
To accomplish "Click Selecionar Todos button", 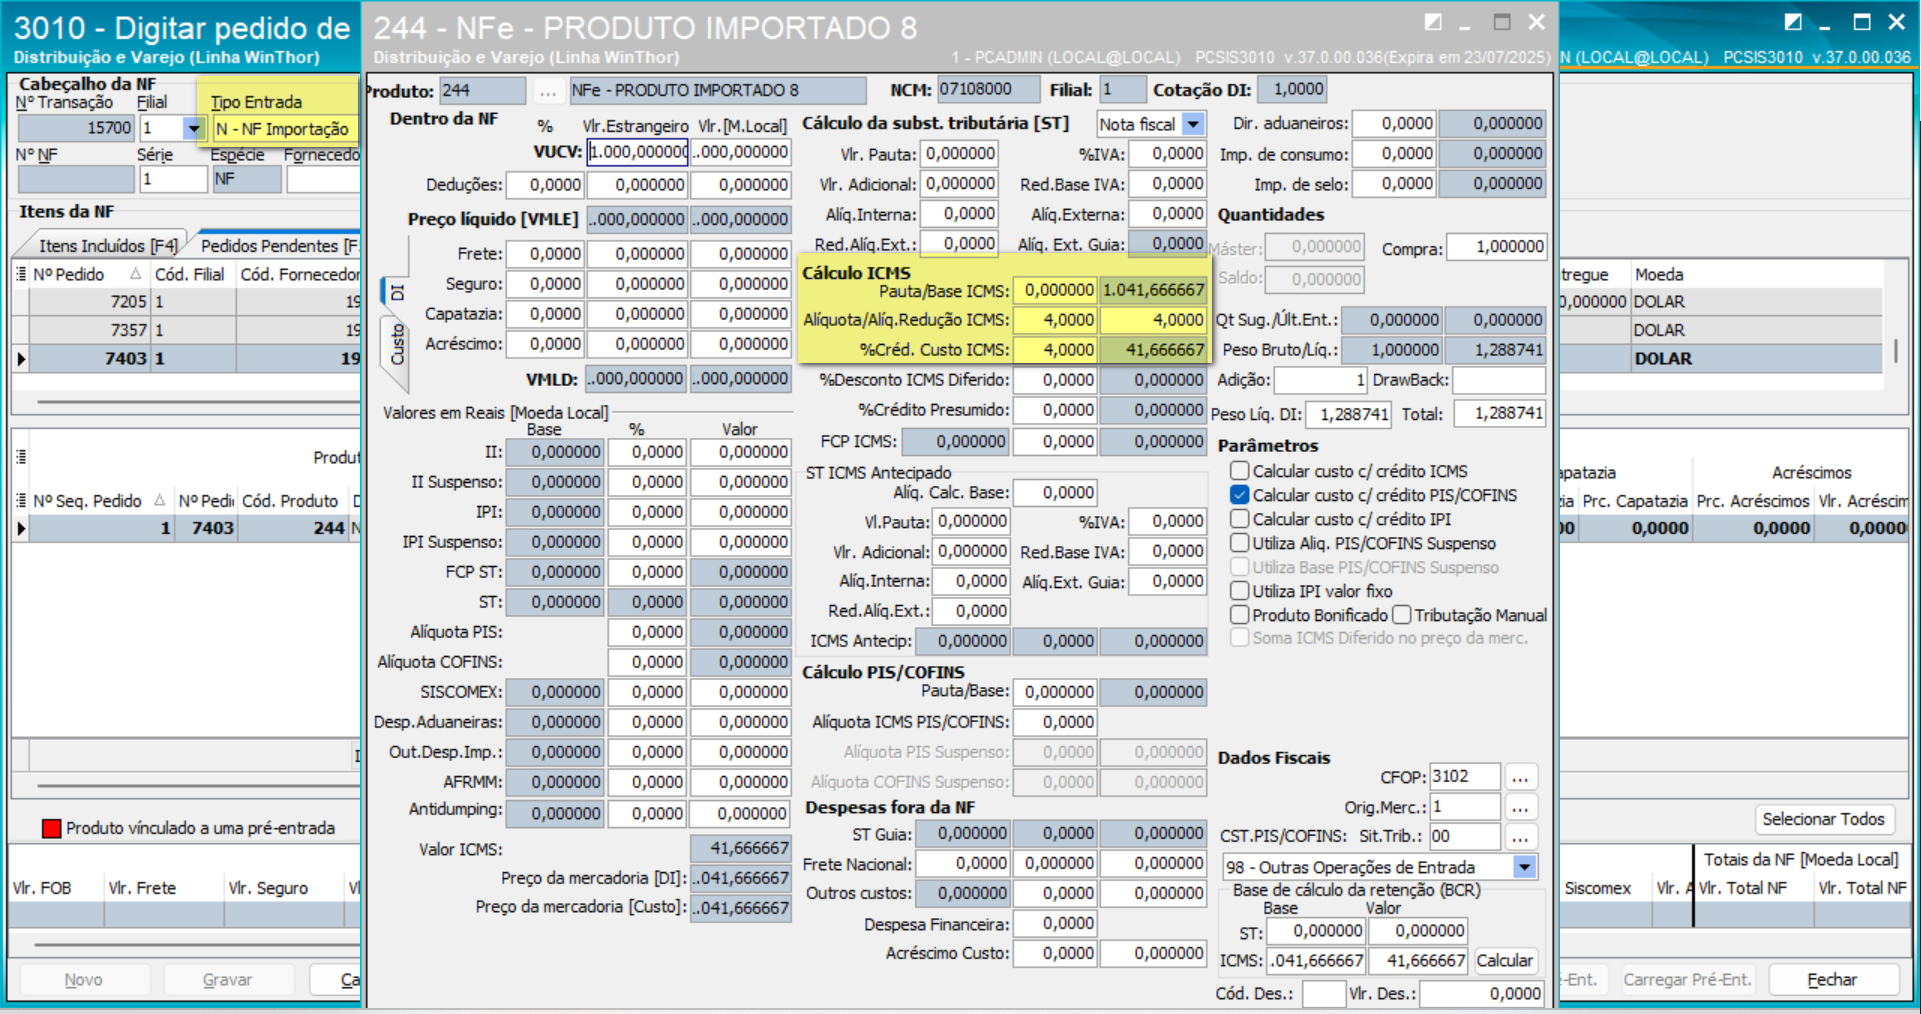I will (1823, 819).
